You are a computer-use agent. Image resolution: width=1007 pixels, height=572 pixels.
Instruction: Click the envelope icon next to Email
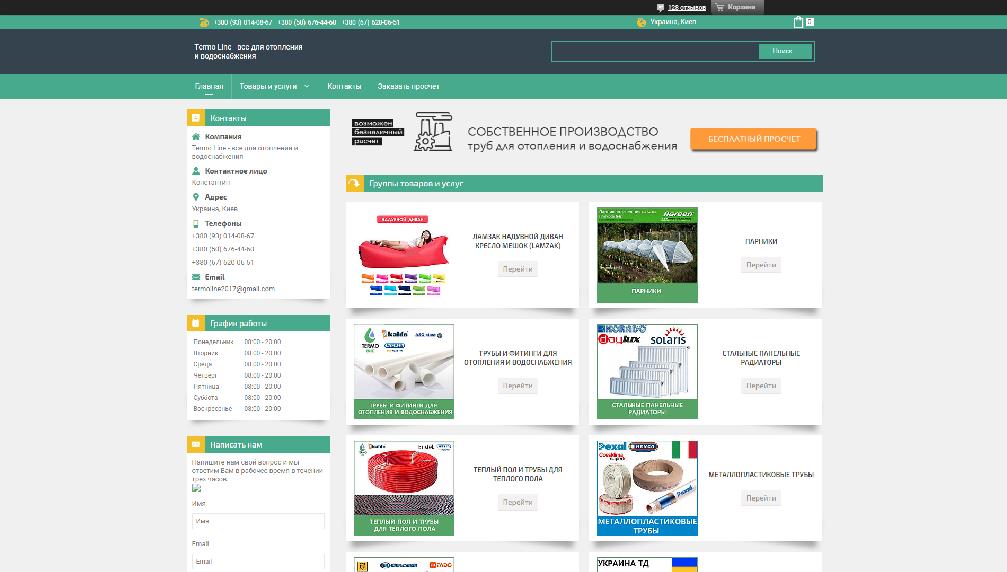(196, 277)
